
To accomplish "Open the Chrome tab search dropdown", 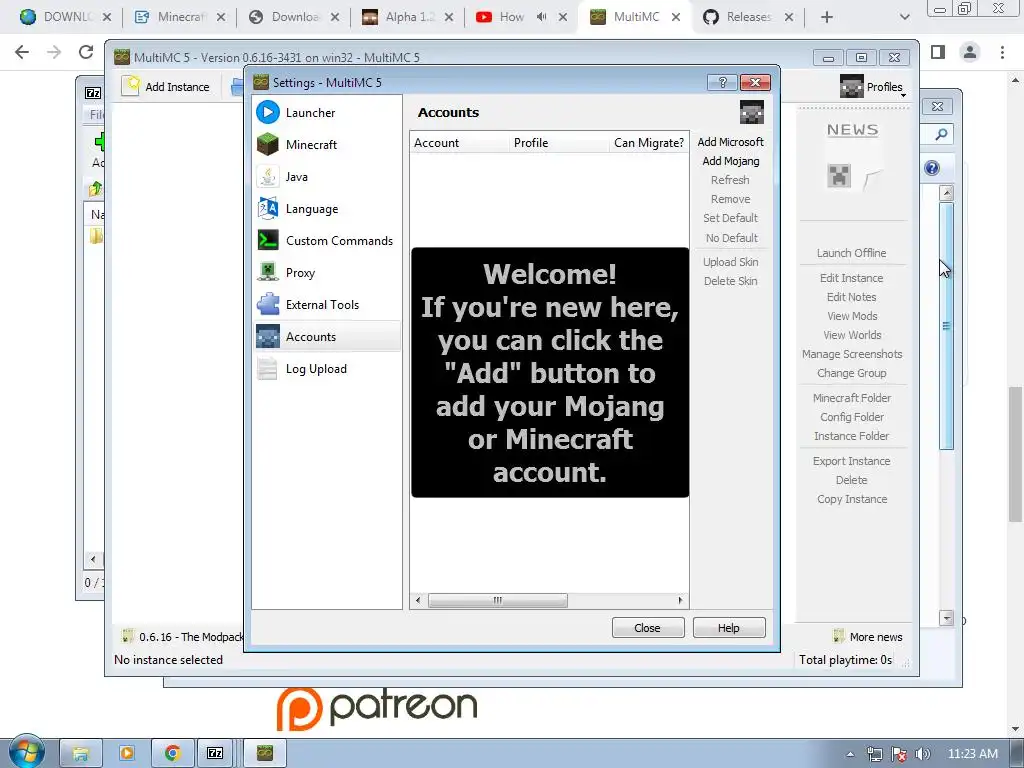I will 904,17.
